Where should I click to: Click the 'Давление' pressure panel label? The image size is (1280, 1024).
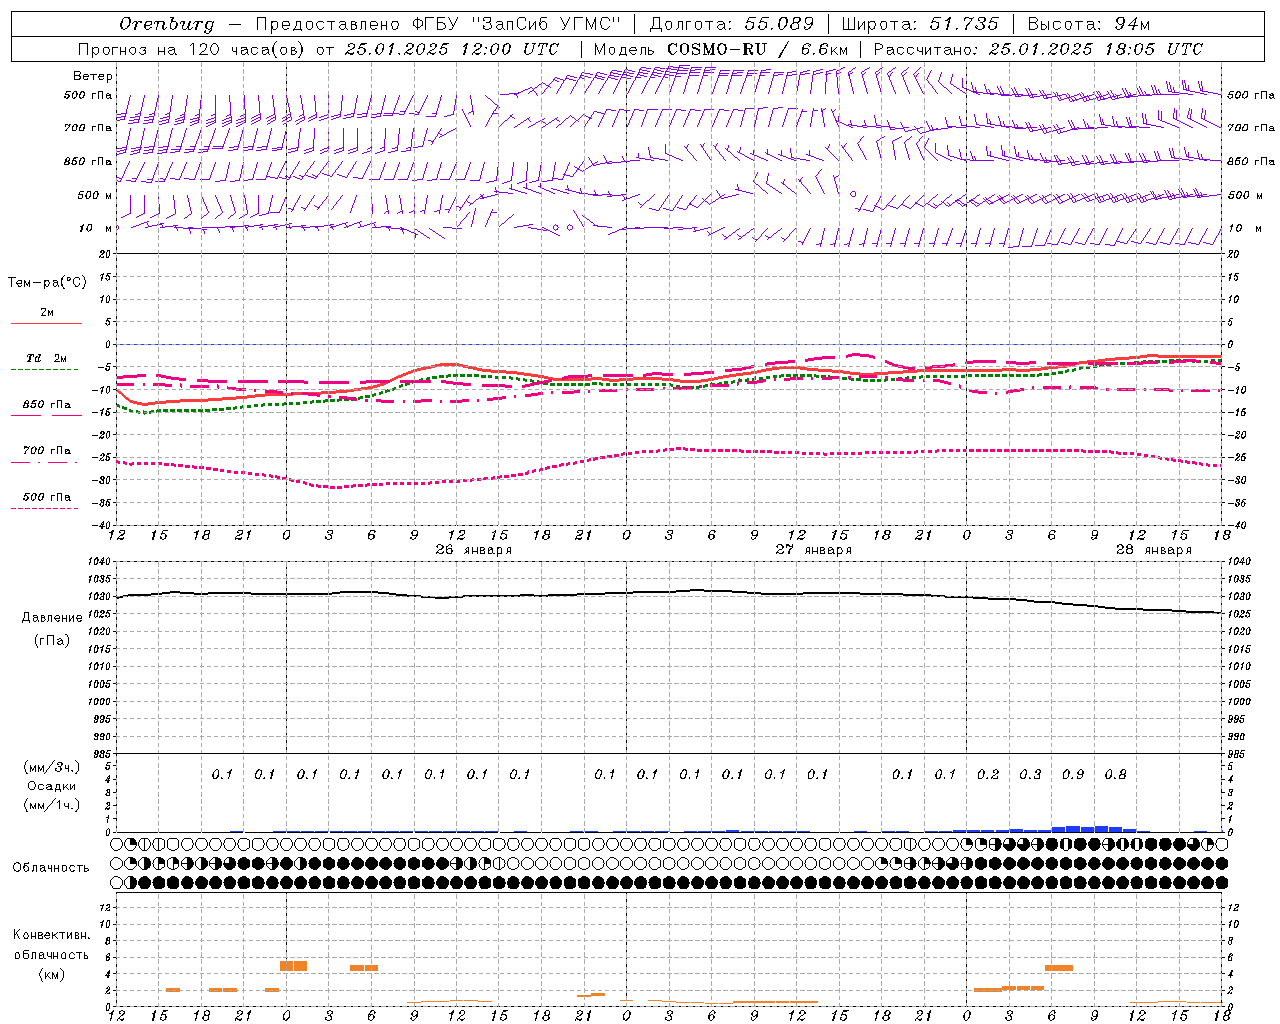52,618
